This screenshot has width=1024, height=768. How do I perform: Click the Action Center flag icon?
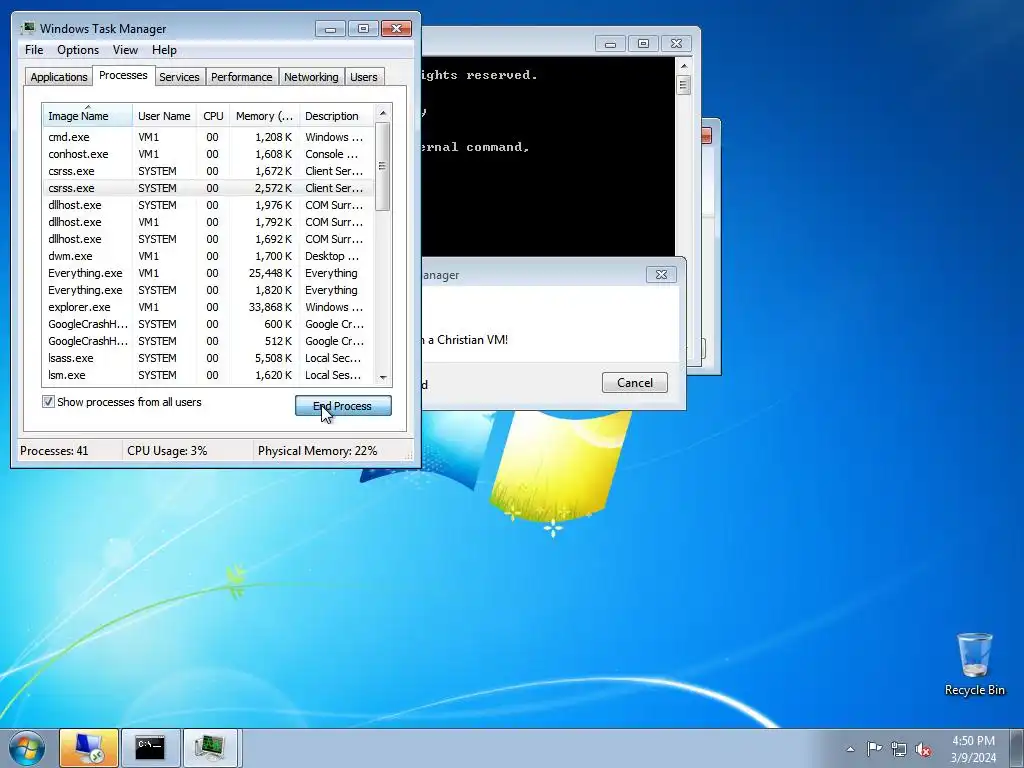click(x=874, y=749)
